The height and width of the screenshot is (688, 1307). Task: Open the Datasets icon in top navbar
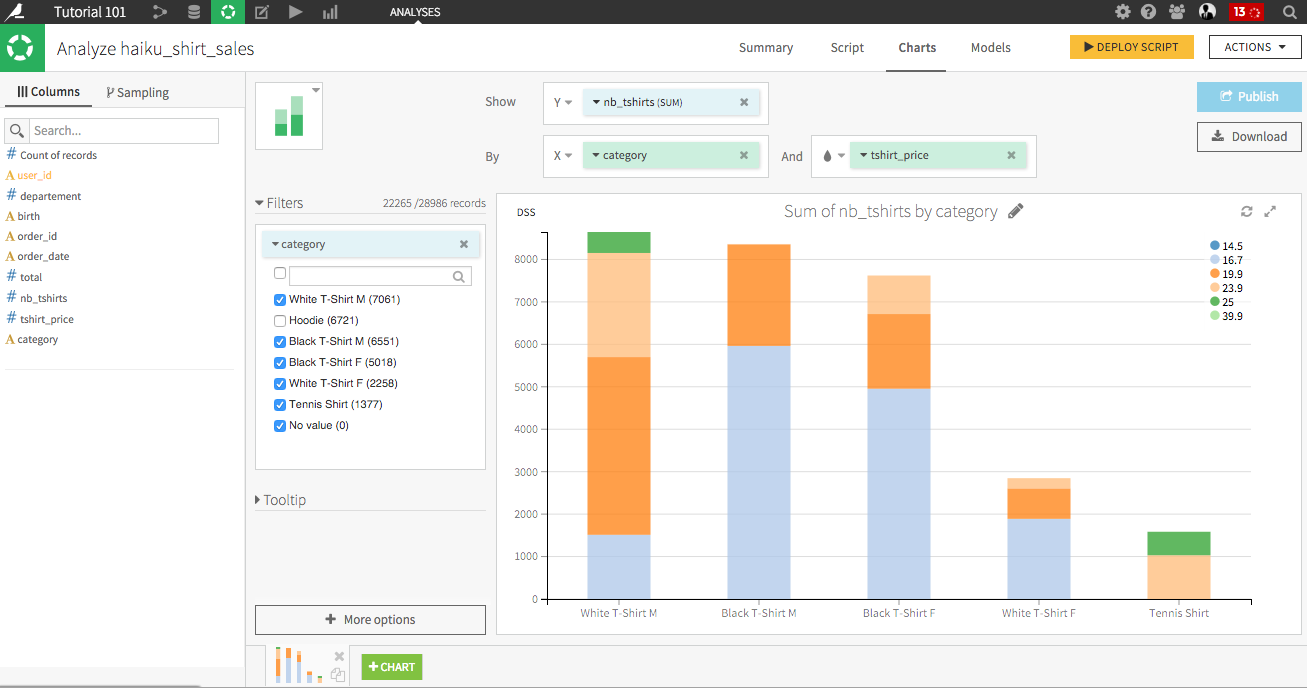[193, 12]
